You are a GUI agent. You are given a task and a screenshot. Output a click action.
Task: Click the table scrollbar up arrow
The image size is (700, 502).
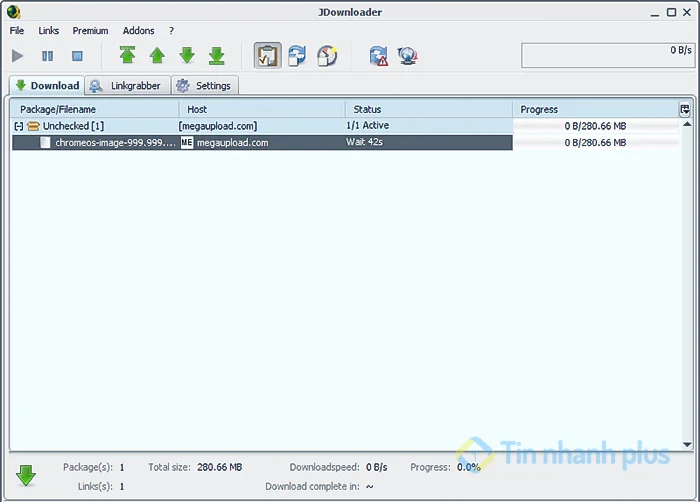[688, 124]
